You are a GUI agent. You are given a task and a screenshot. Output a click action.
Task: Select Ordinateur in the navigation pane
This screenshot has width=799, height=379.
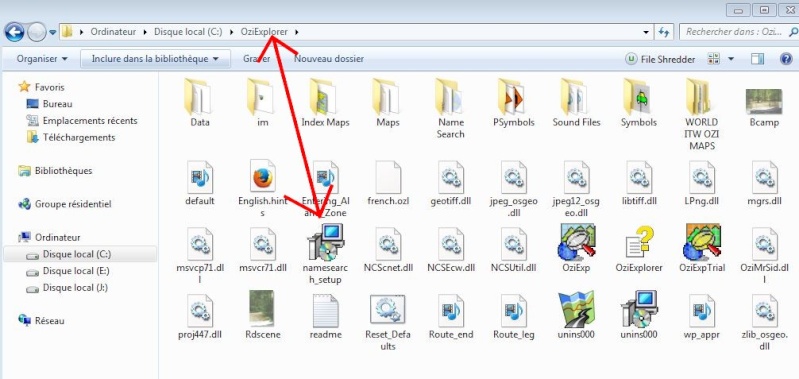[49, 237]
